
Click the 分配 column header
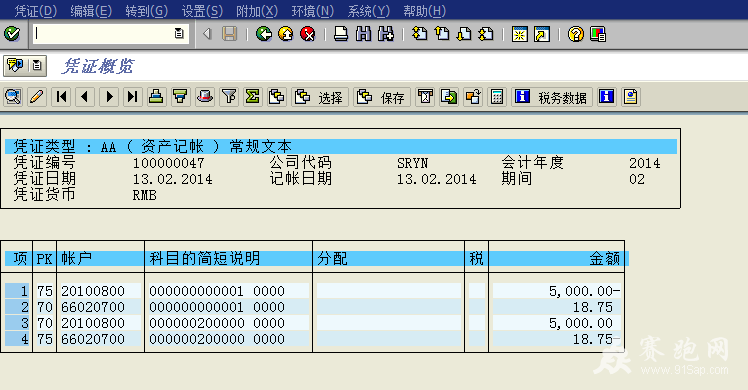332,258
